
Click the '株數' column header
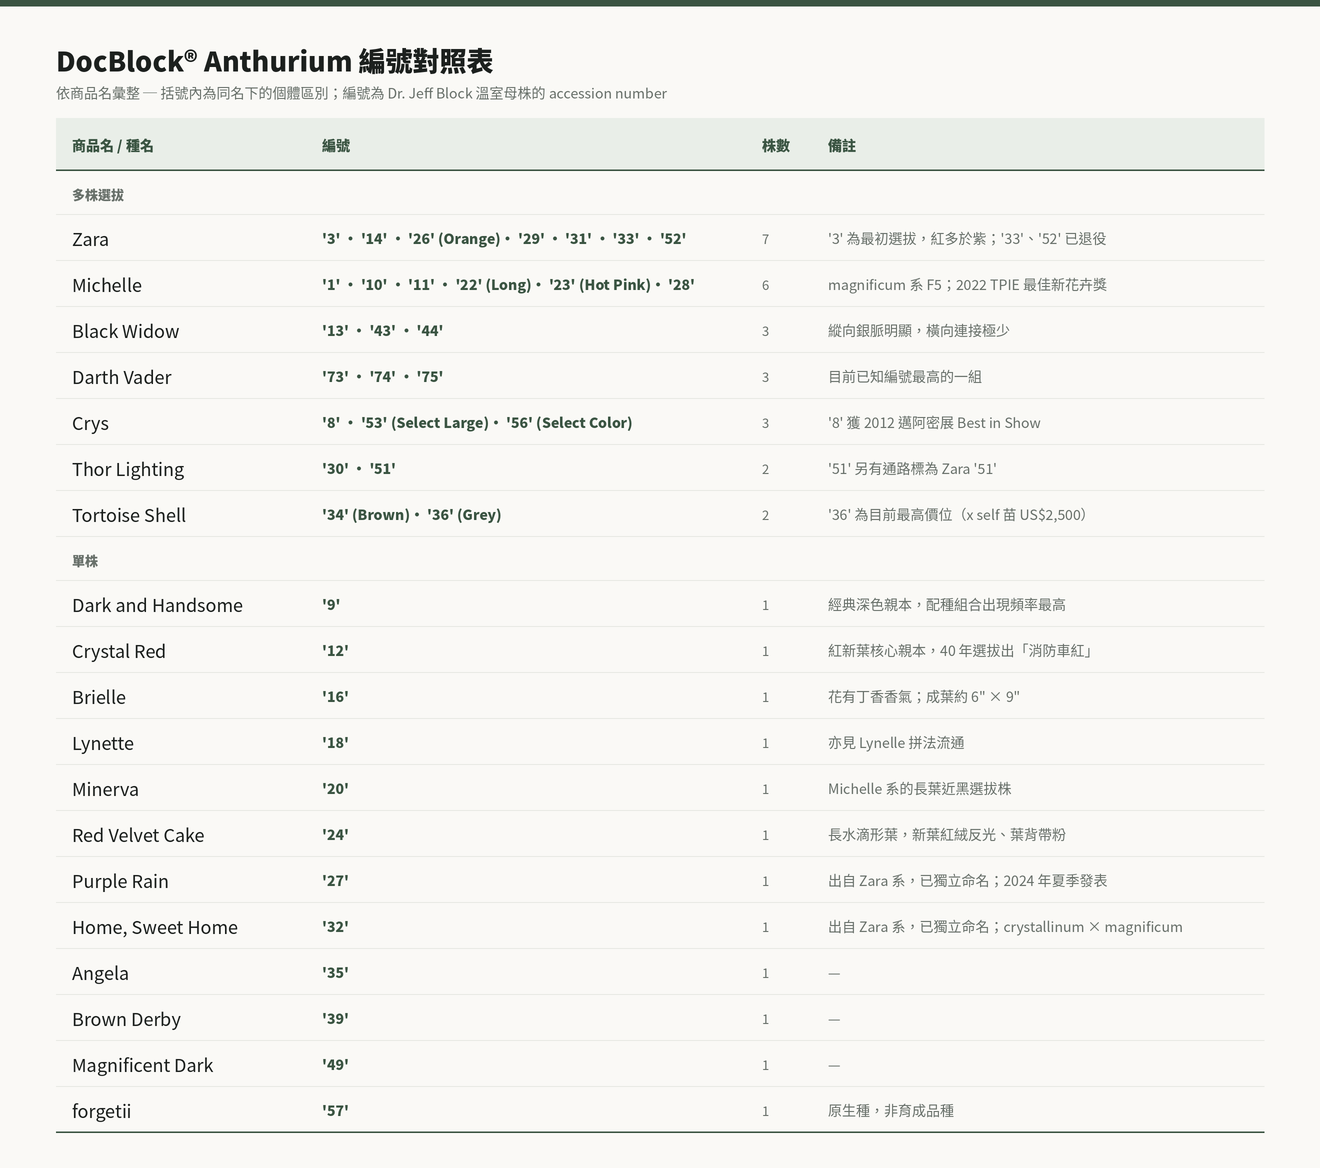coord(776,146)
